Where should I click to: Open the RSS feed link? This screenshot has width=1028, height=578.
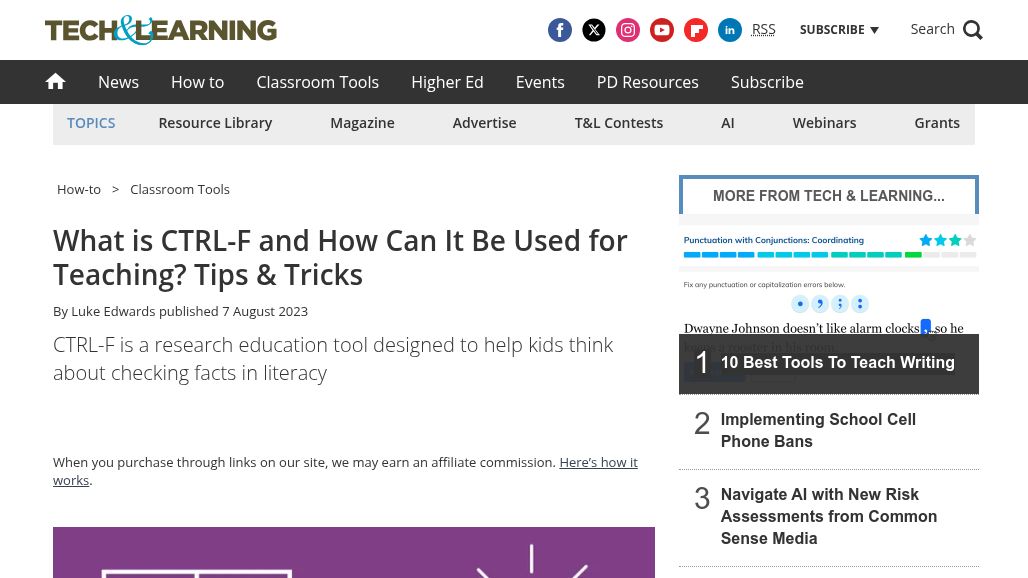pyautogui.click(x=763, y=29)
